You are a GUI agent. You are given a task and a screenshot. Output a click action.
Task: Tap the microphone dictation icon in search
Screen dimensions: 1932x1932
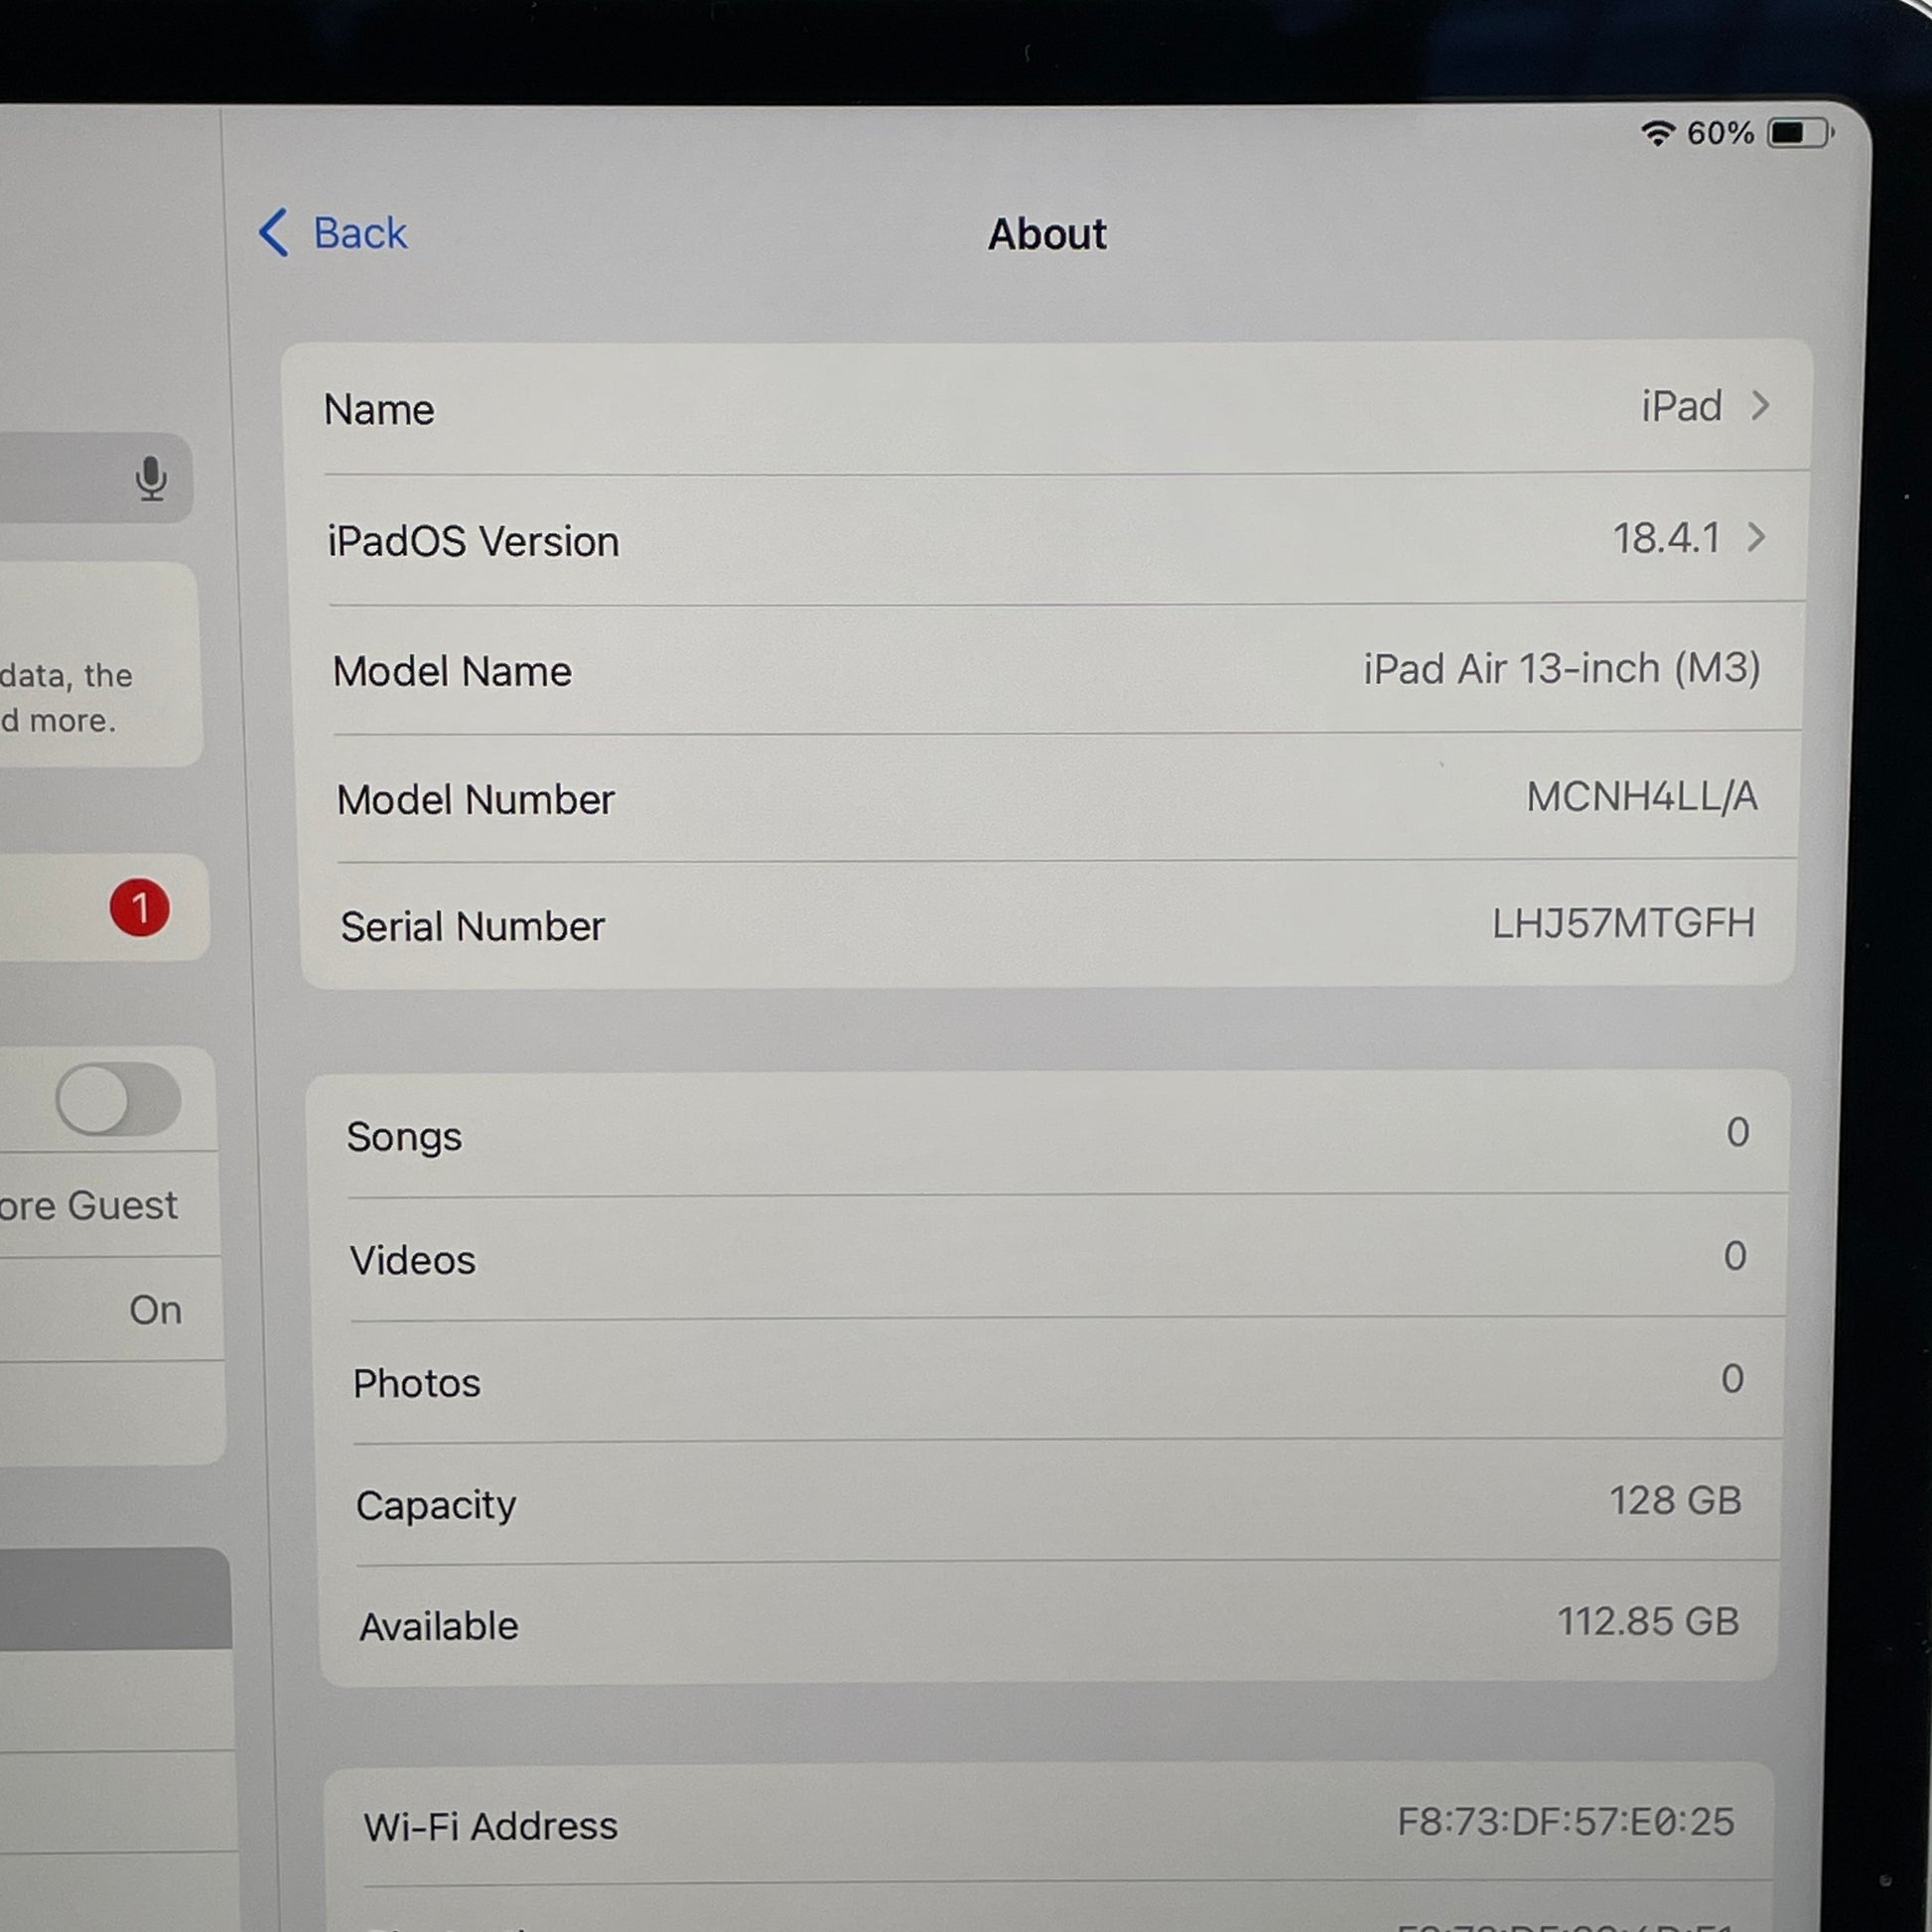pyautogui.click(x=151, y=478)
